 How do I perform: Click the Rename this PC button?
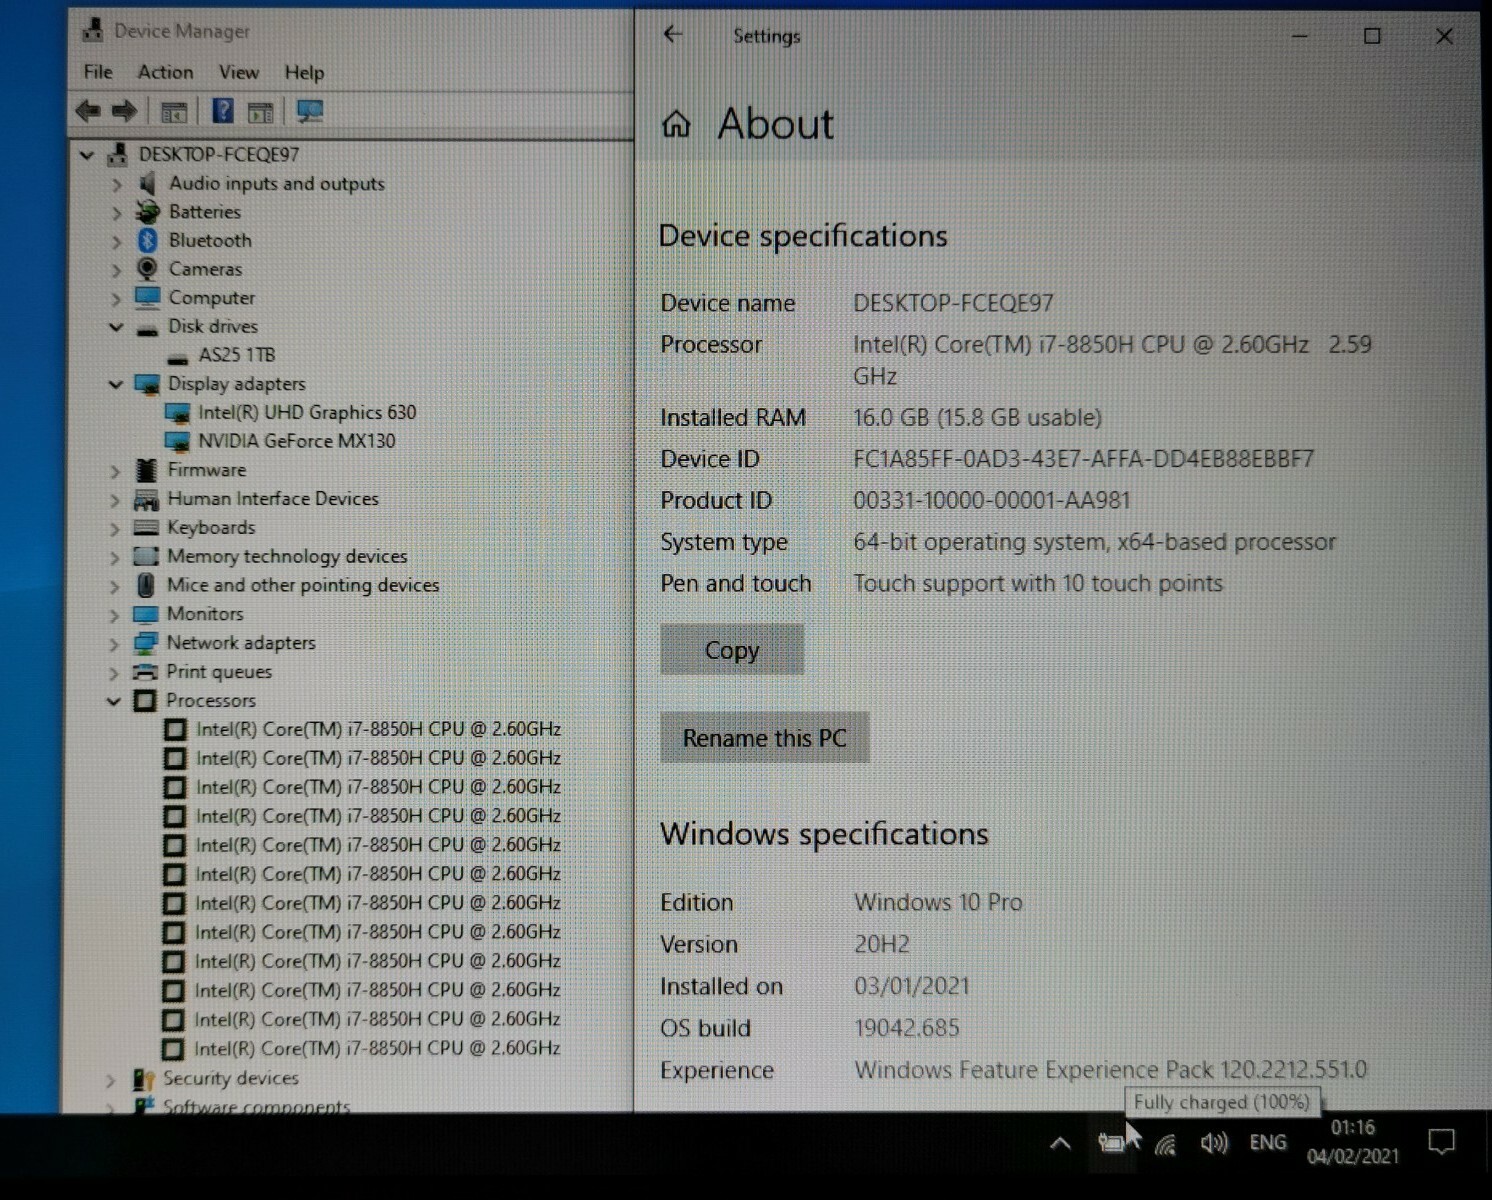pyautogui.click(x=765, y=738)
